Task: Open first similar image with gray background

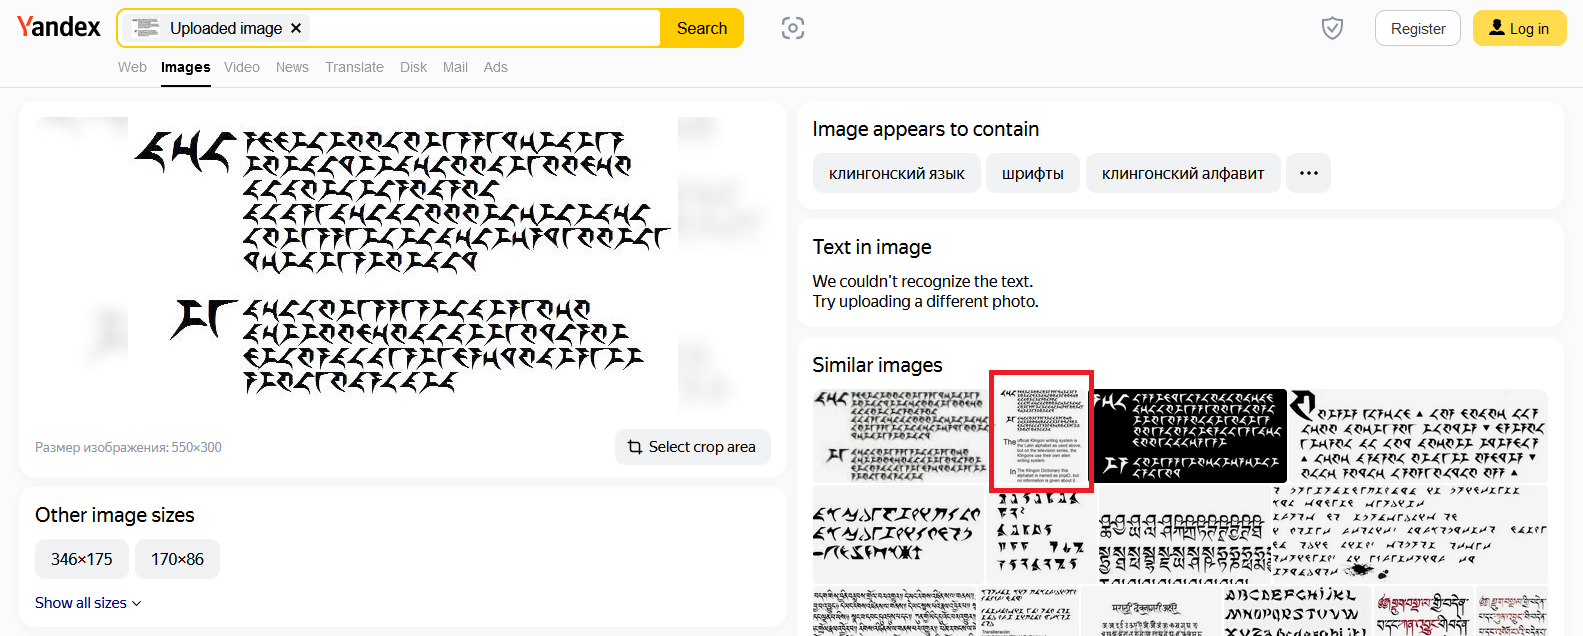Action: (900, 436)
